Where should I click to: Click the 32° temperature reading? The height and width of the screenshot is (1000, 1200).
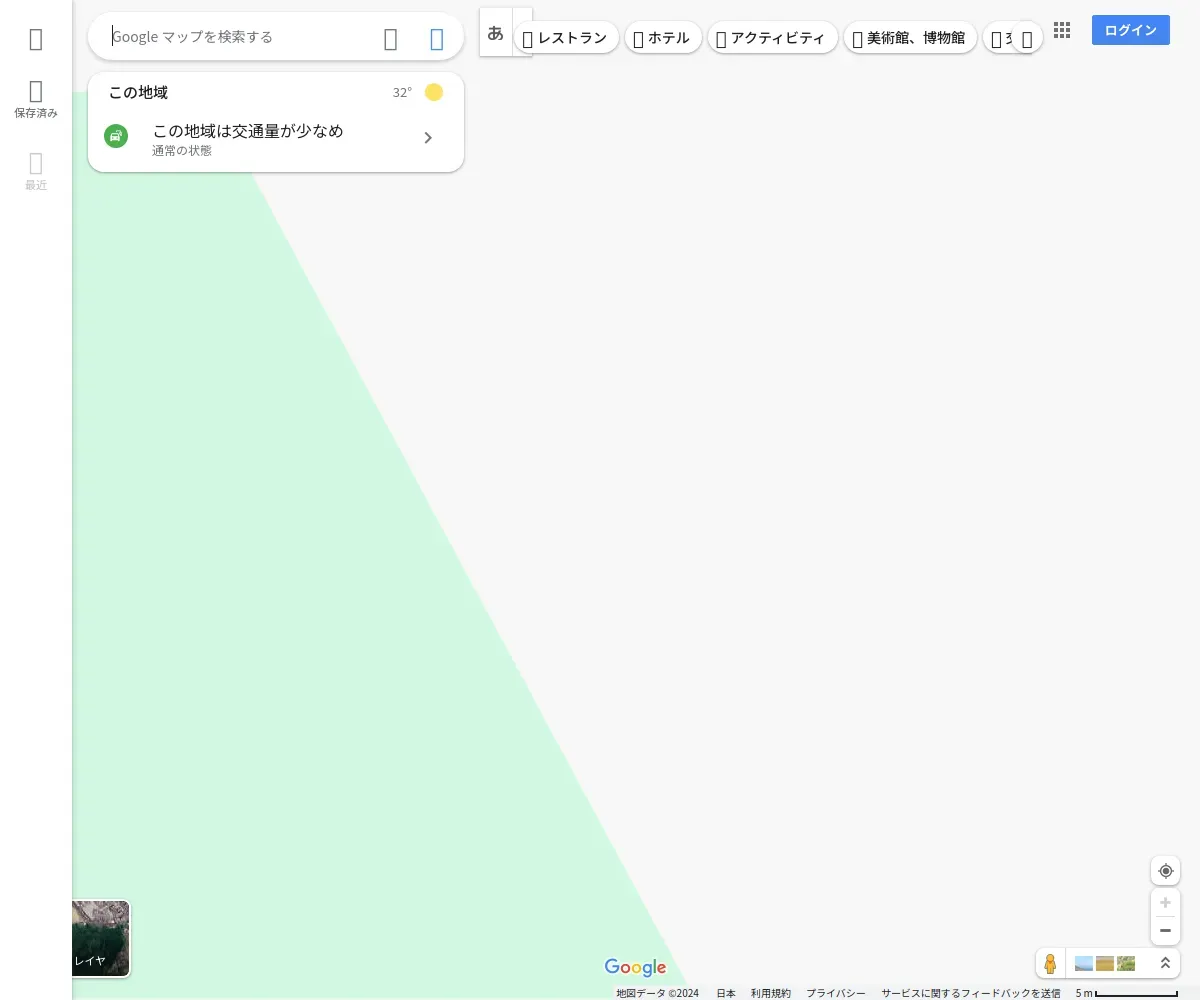pyautogui.click(x=402, y=92)
